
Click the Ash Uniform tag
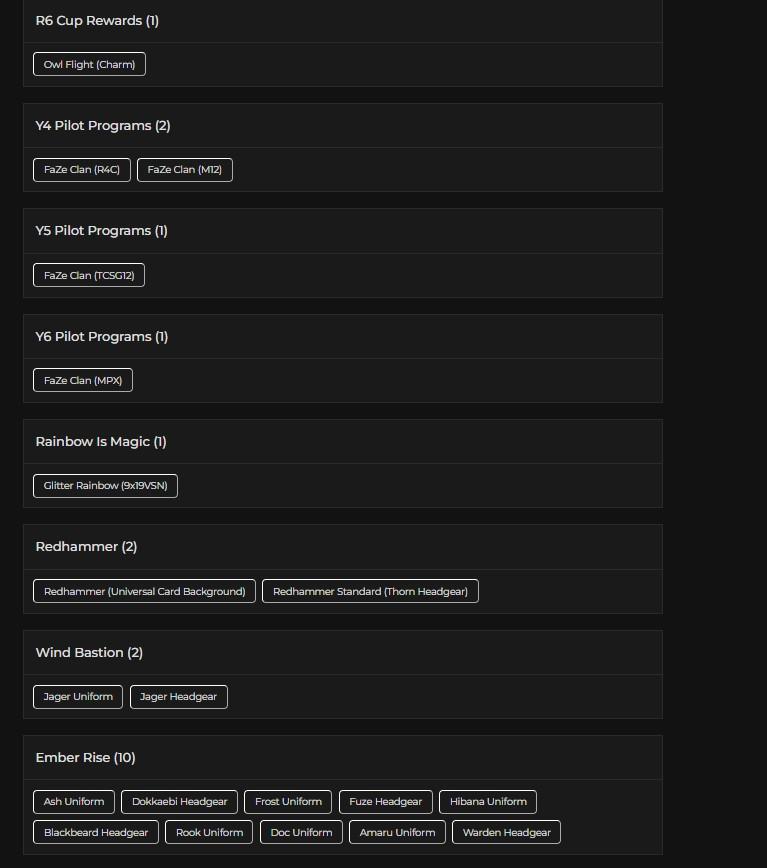[74, 802]
